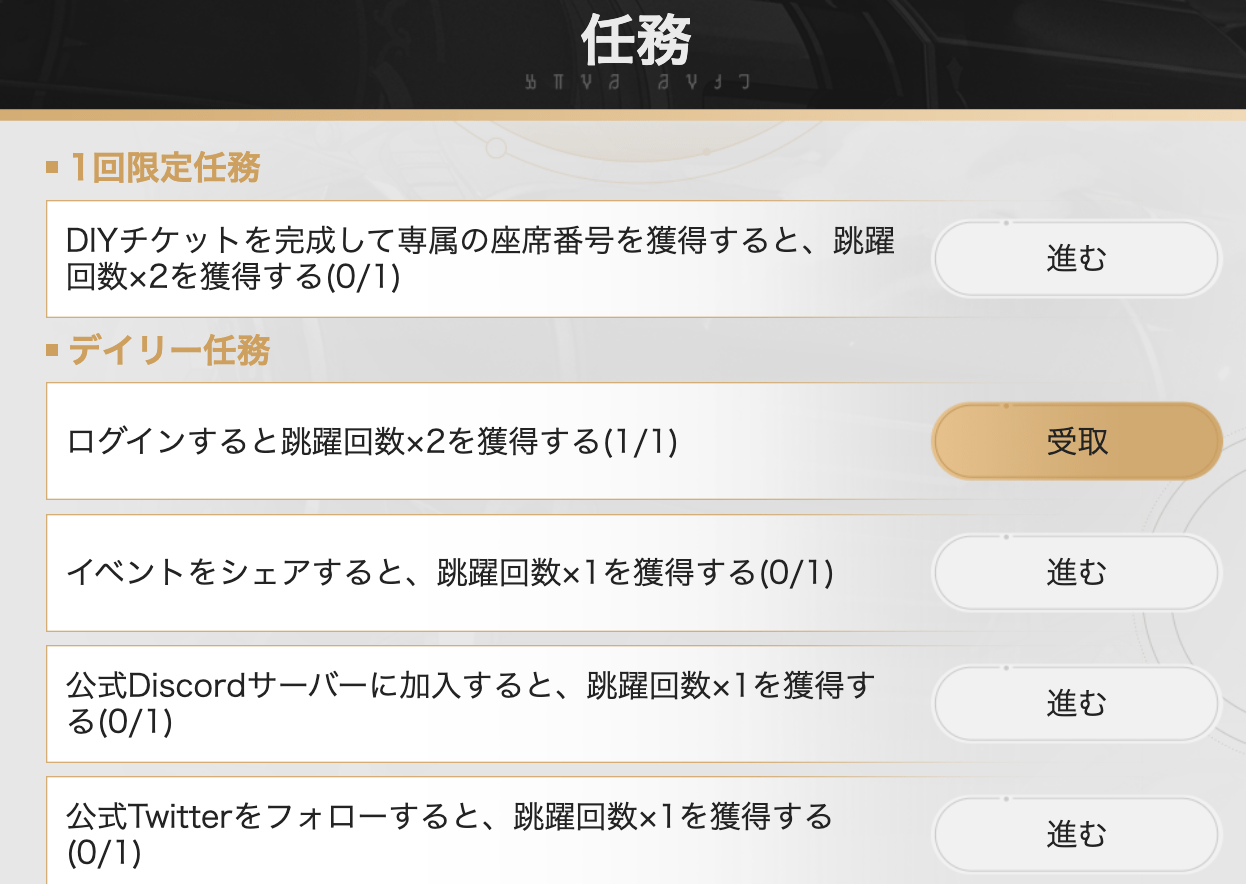Click the (0/1) counter on share task
The height and width of the screenshot is (884, 1246).
coord(796,573)
